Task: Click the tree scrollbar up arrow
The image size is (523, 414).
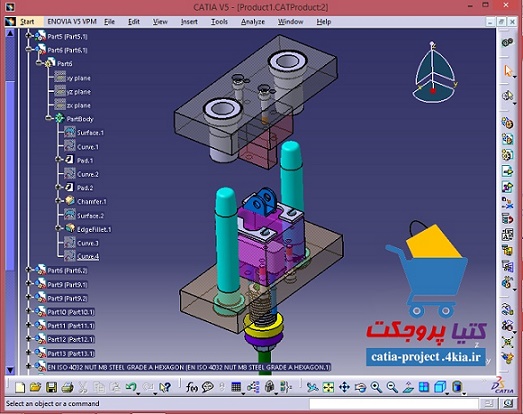Action: (10, 33)
